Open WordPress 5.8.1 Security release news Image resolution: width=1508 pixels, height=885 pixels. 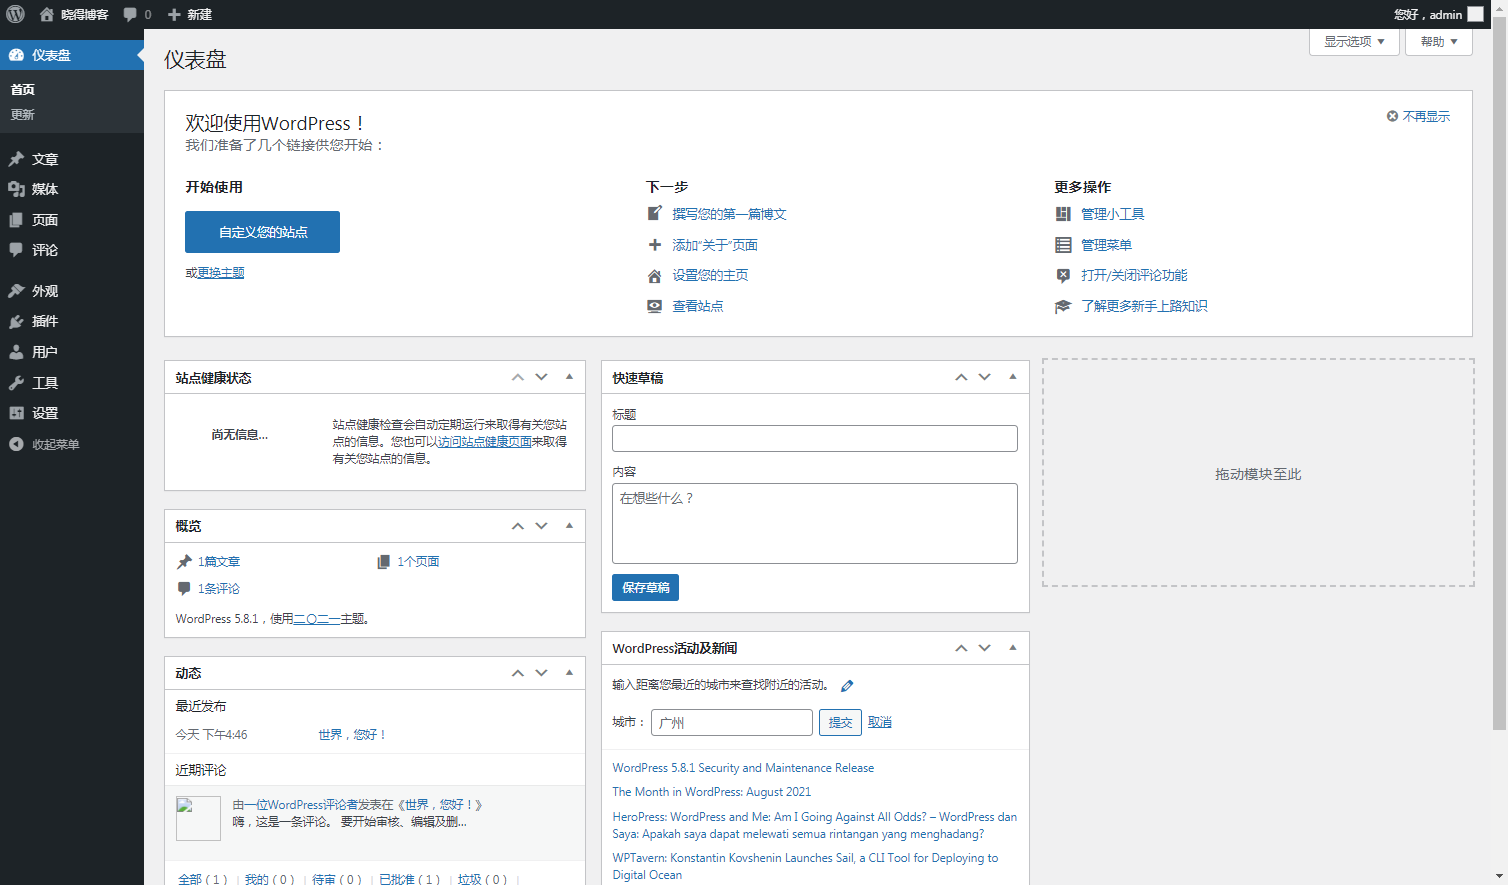(x=743, y=768)
